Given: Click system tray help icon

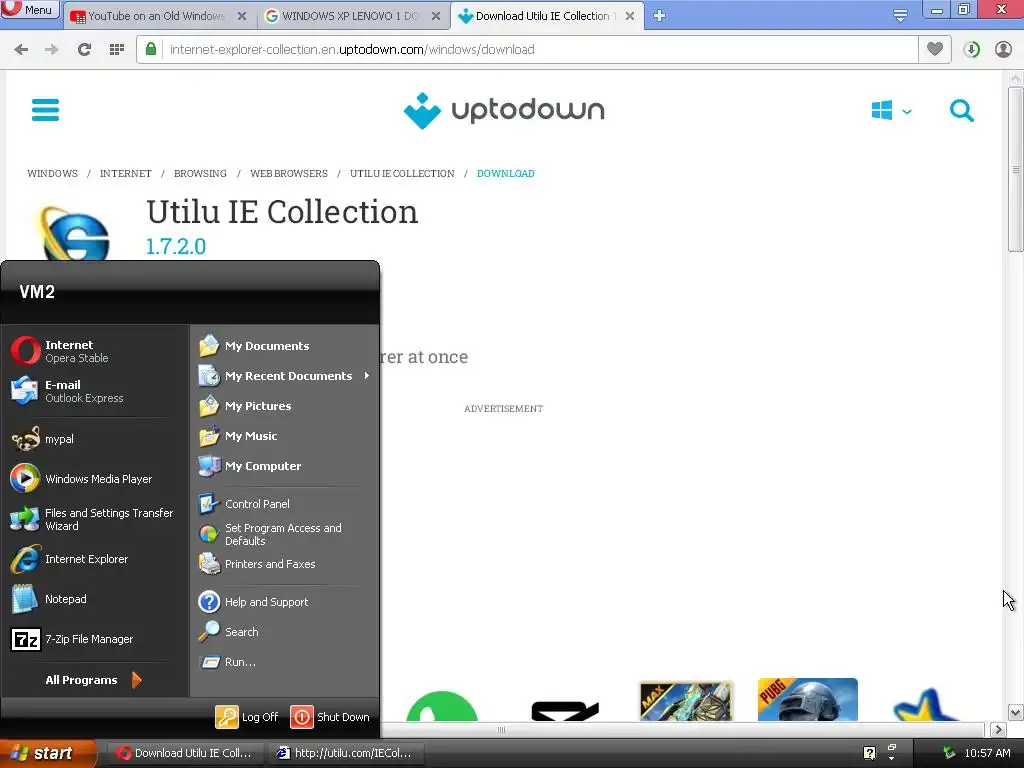Looking at the screenshot, I should 869,753.
